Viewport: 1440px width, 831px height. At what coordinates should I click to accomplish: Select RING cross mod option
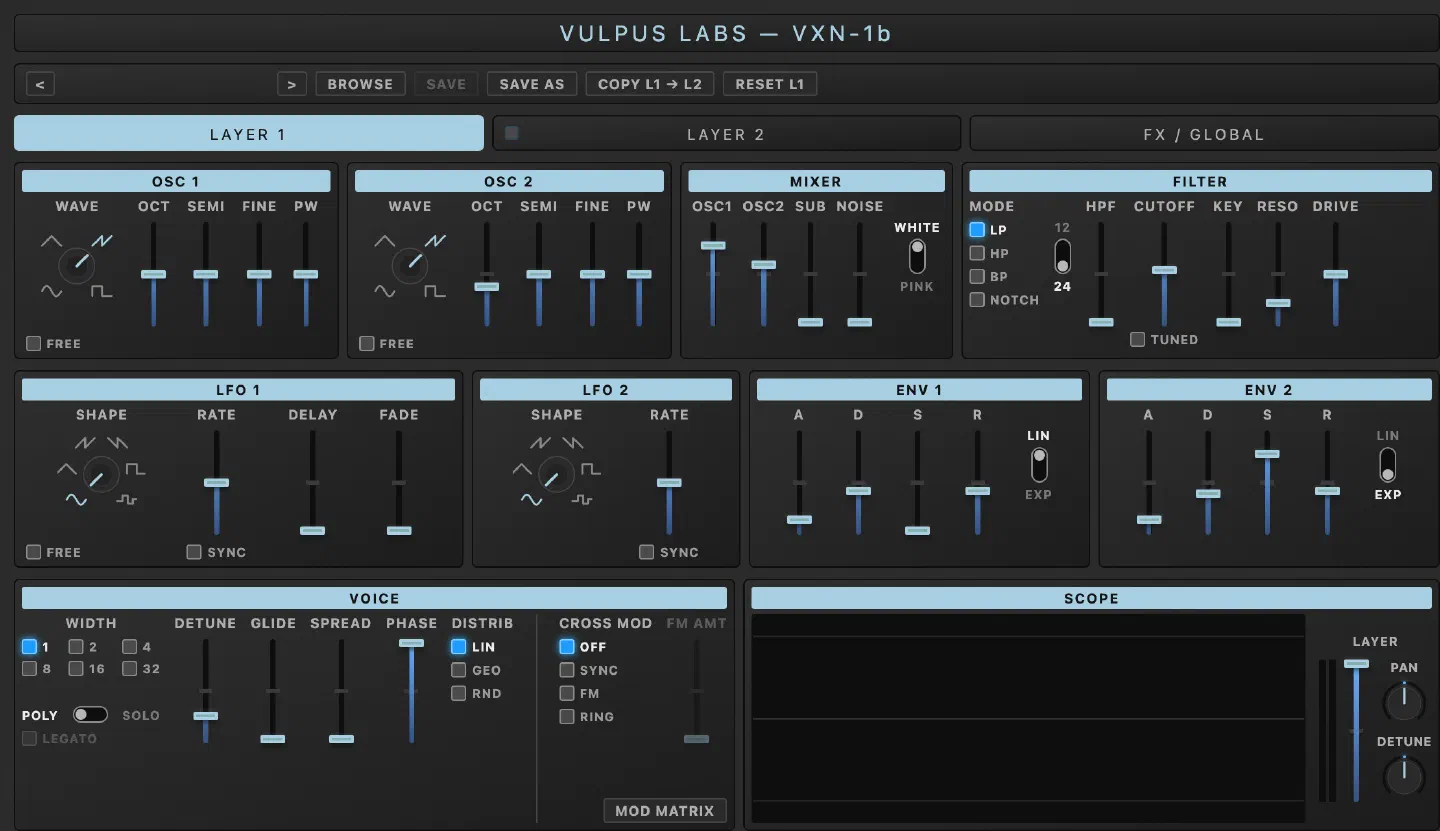pos(567,716)
